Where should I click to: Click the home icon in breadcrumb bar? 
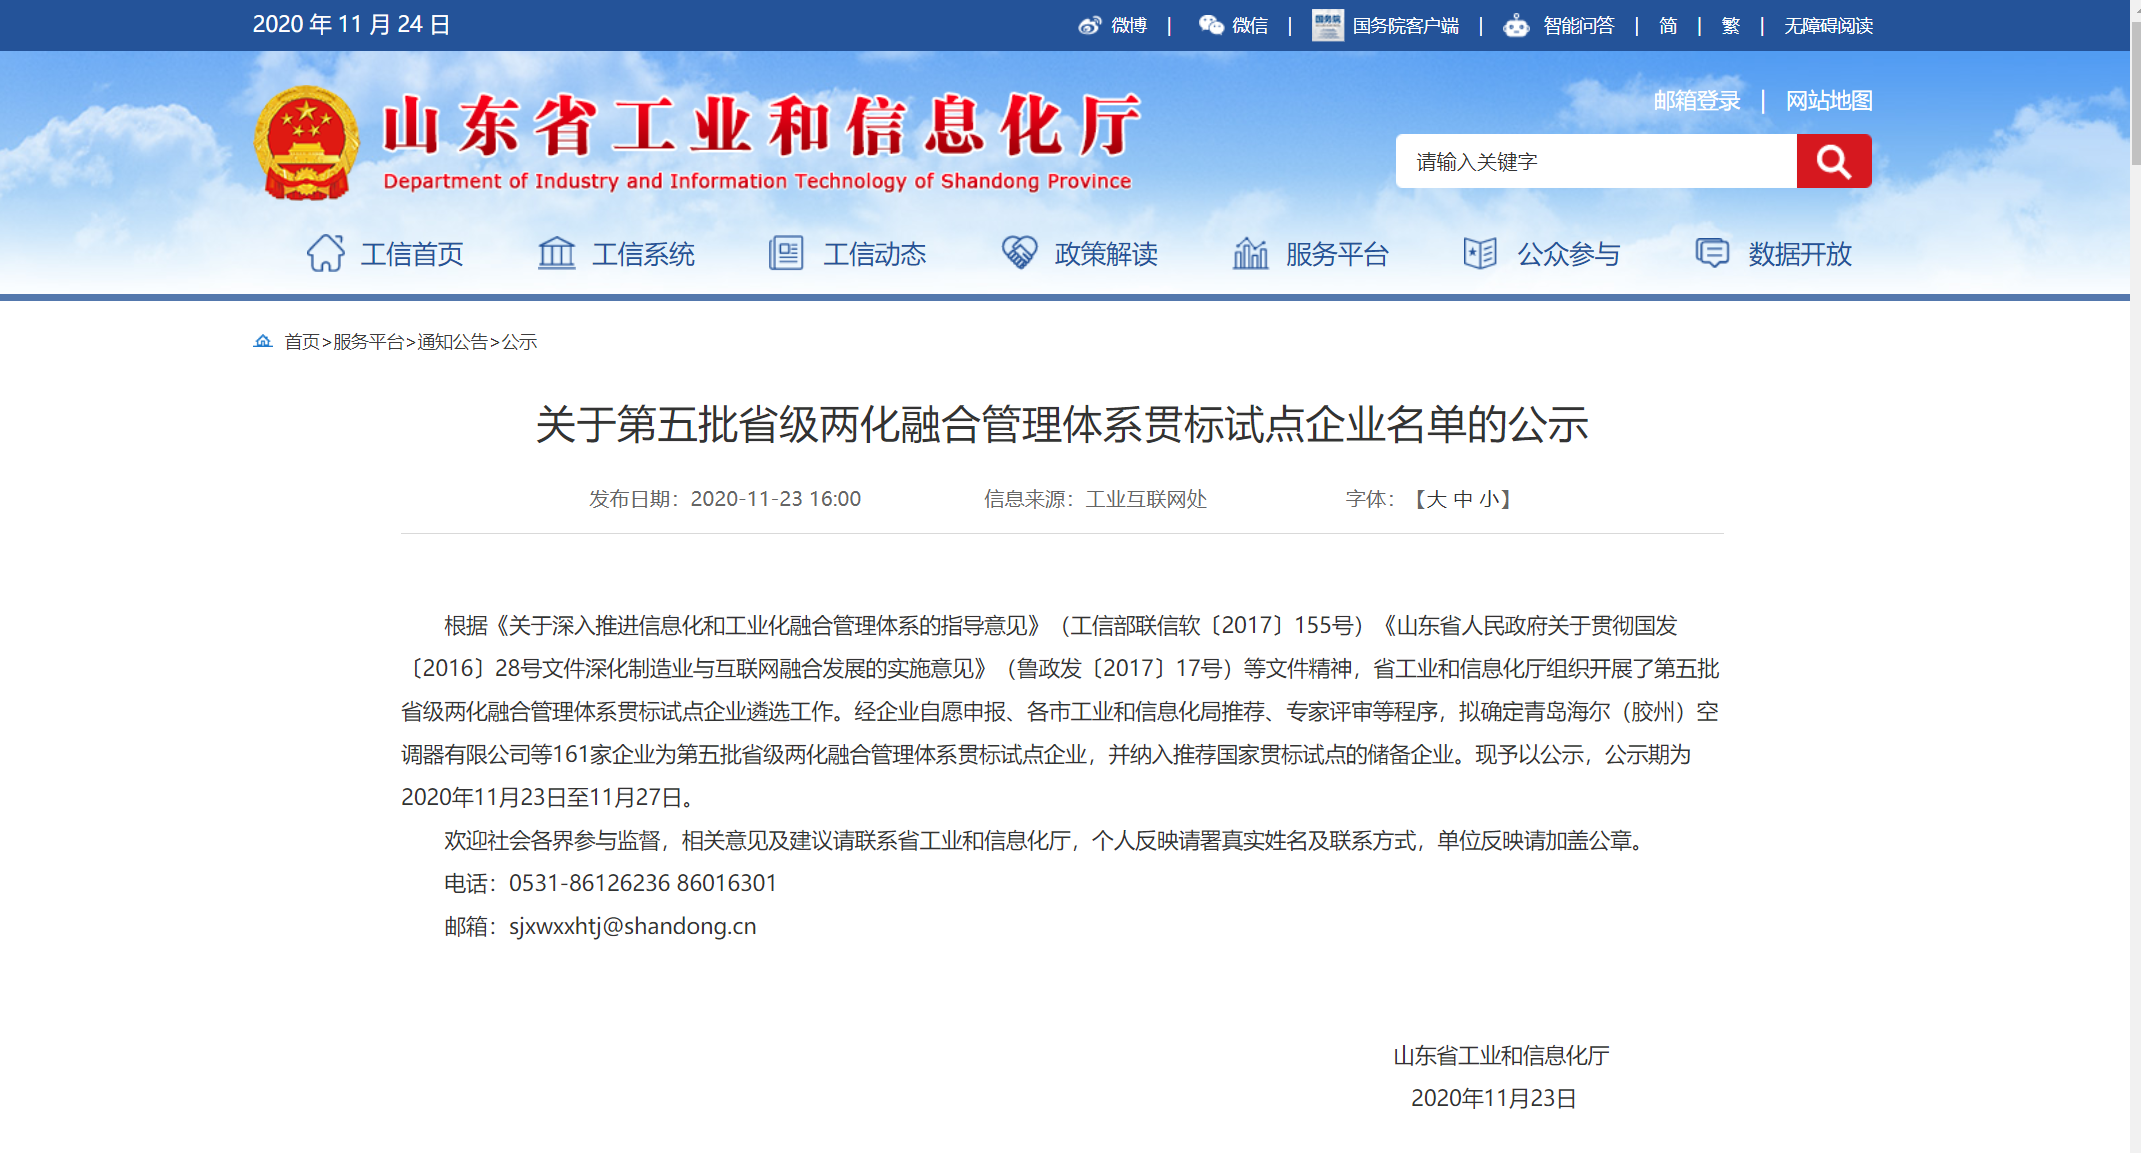tap(262, 341)
